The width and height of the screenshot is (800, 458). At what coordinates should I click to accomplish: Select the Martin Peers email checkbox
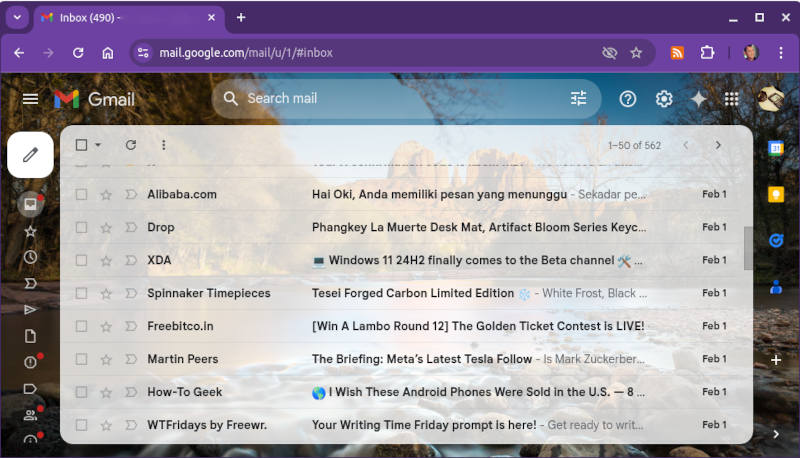pos(81,359)
